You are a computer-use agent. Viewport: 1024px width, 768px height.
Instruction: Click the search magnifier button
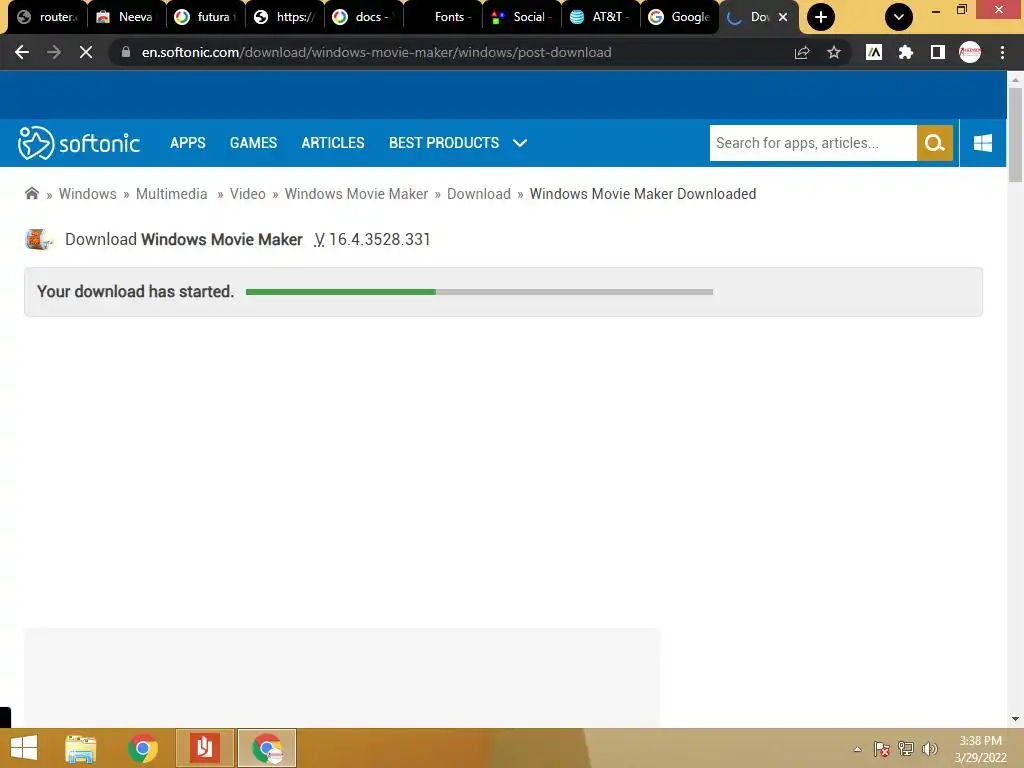coord(935,143)
